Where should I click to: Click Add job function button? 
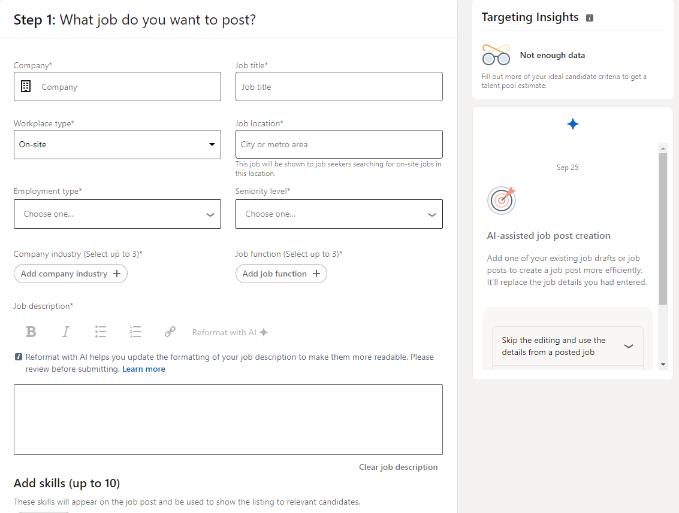(x=281, y=274)
